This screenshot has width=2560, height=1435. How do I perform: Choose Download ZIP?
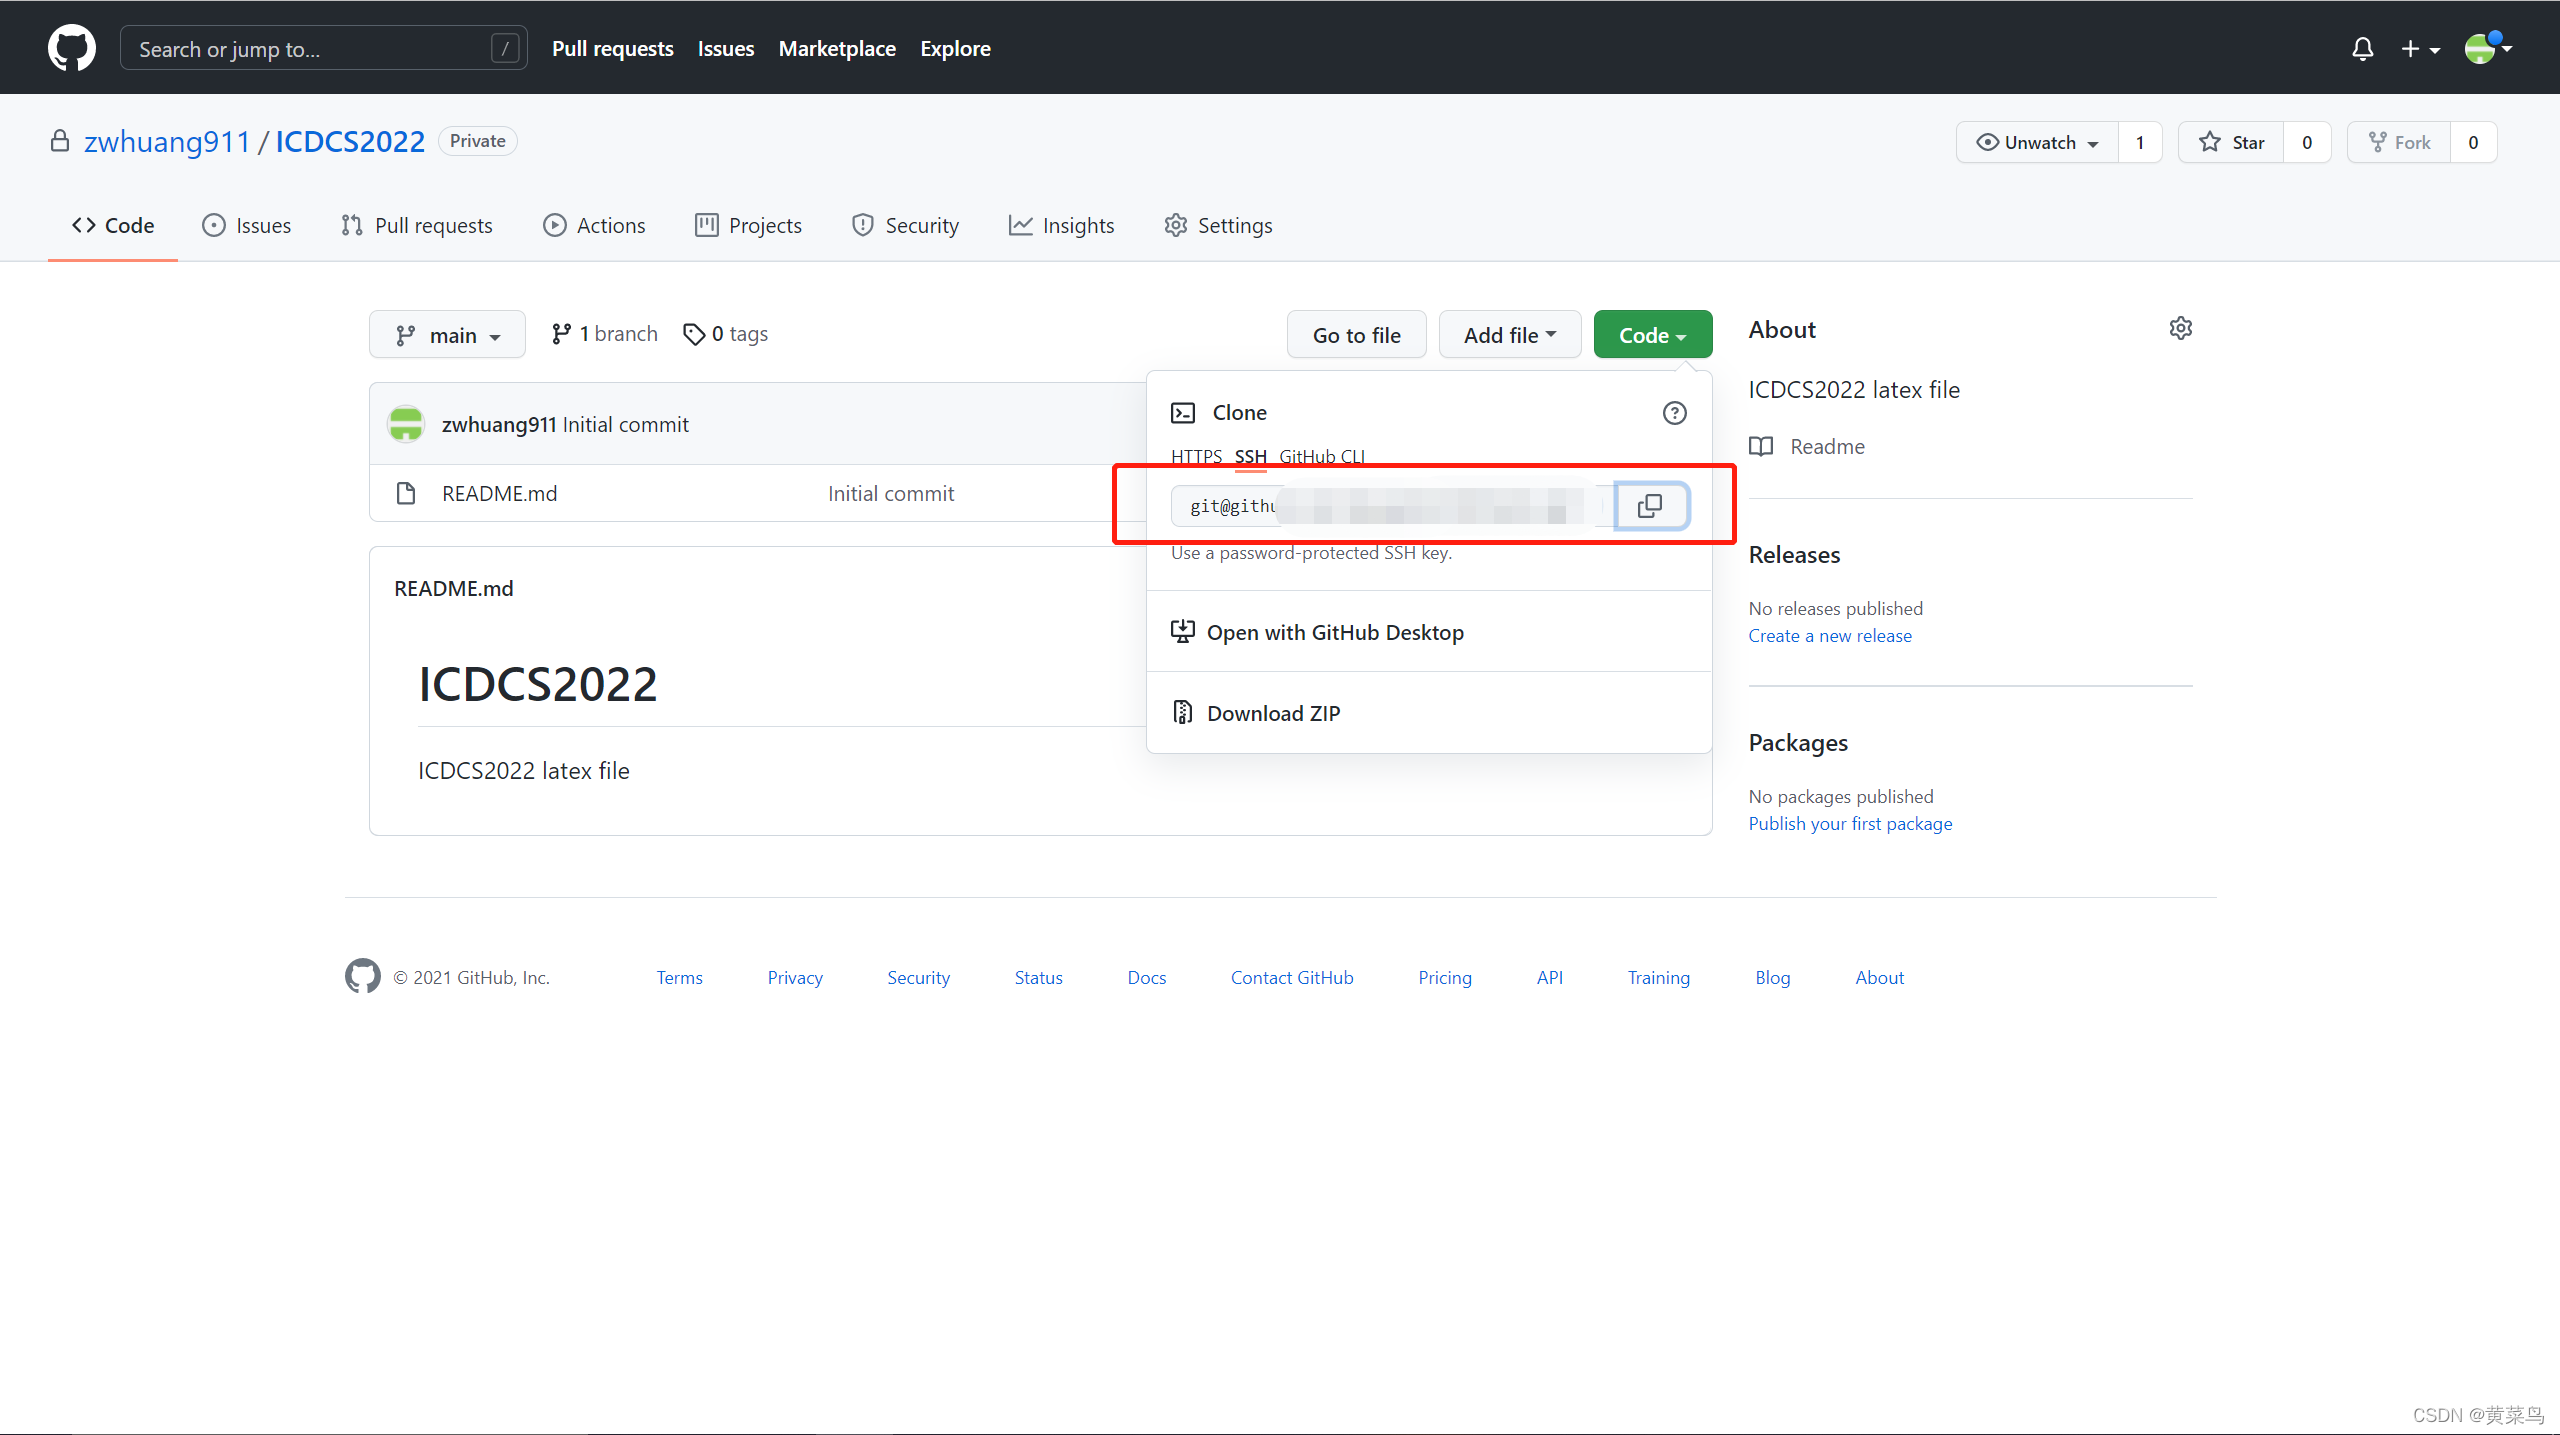1428,713
